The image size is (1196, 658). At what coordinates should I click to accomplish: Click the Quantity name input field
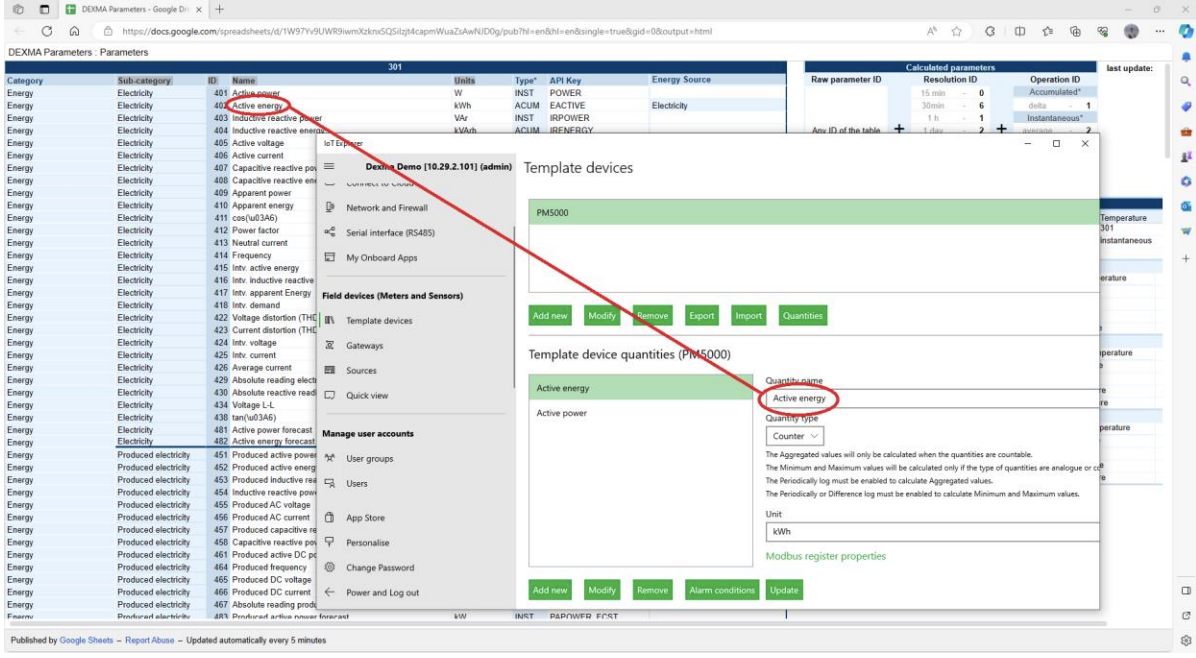point(932,398)
